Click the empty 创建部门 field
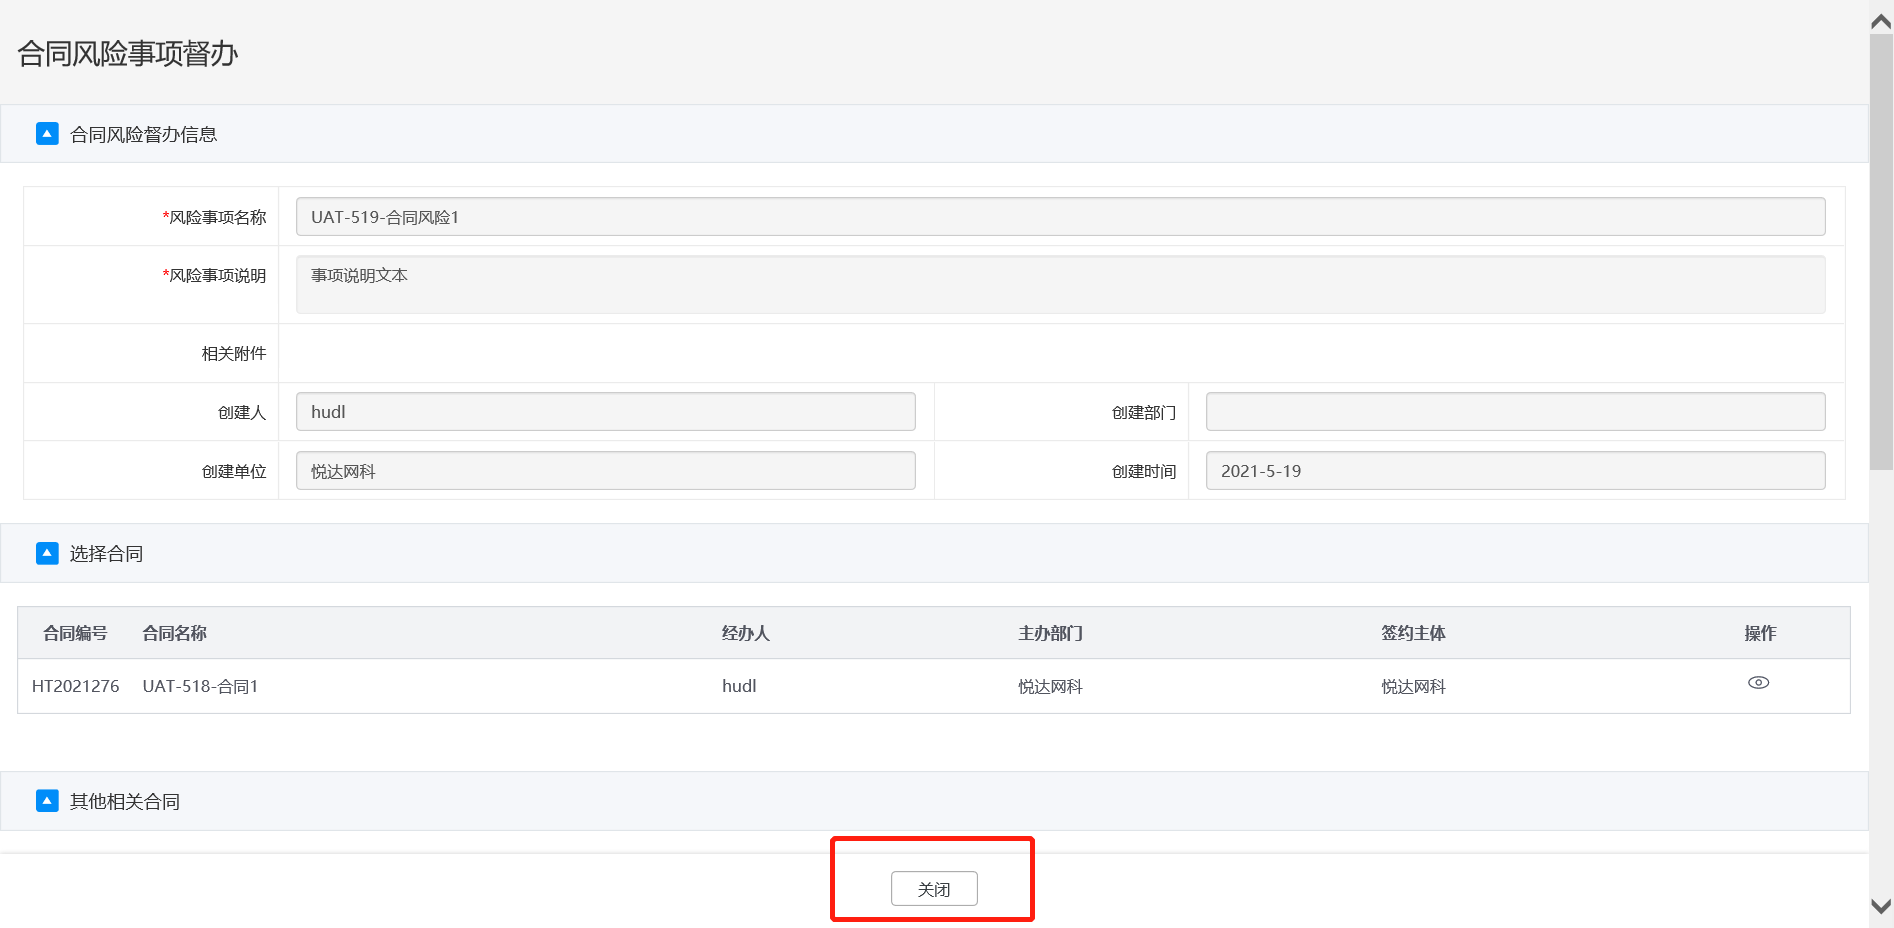 click(1515, 412)
